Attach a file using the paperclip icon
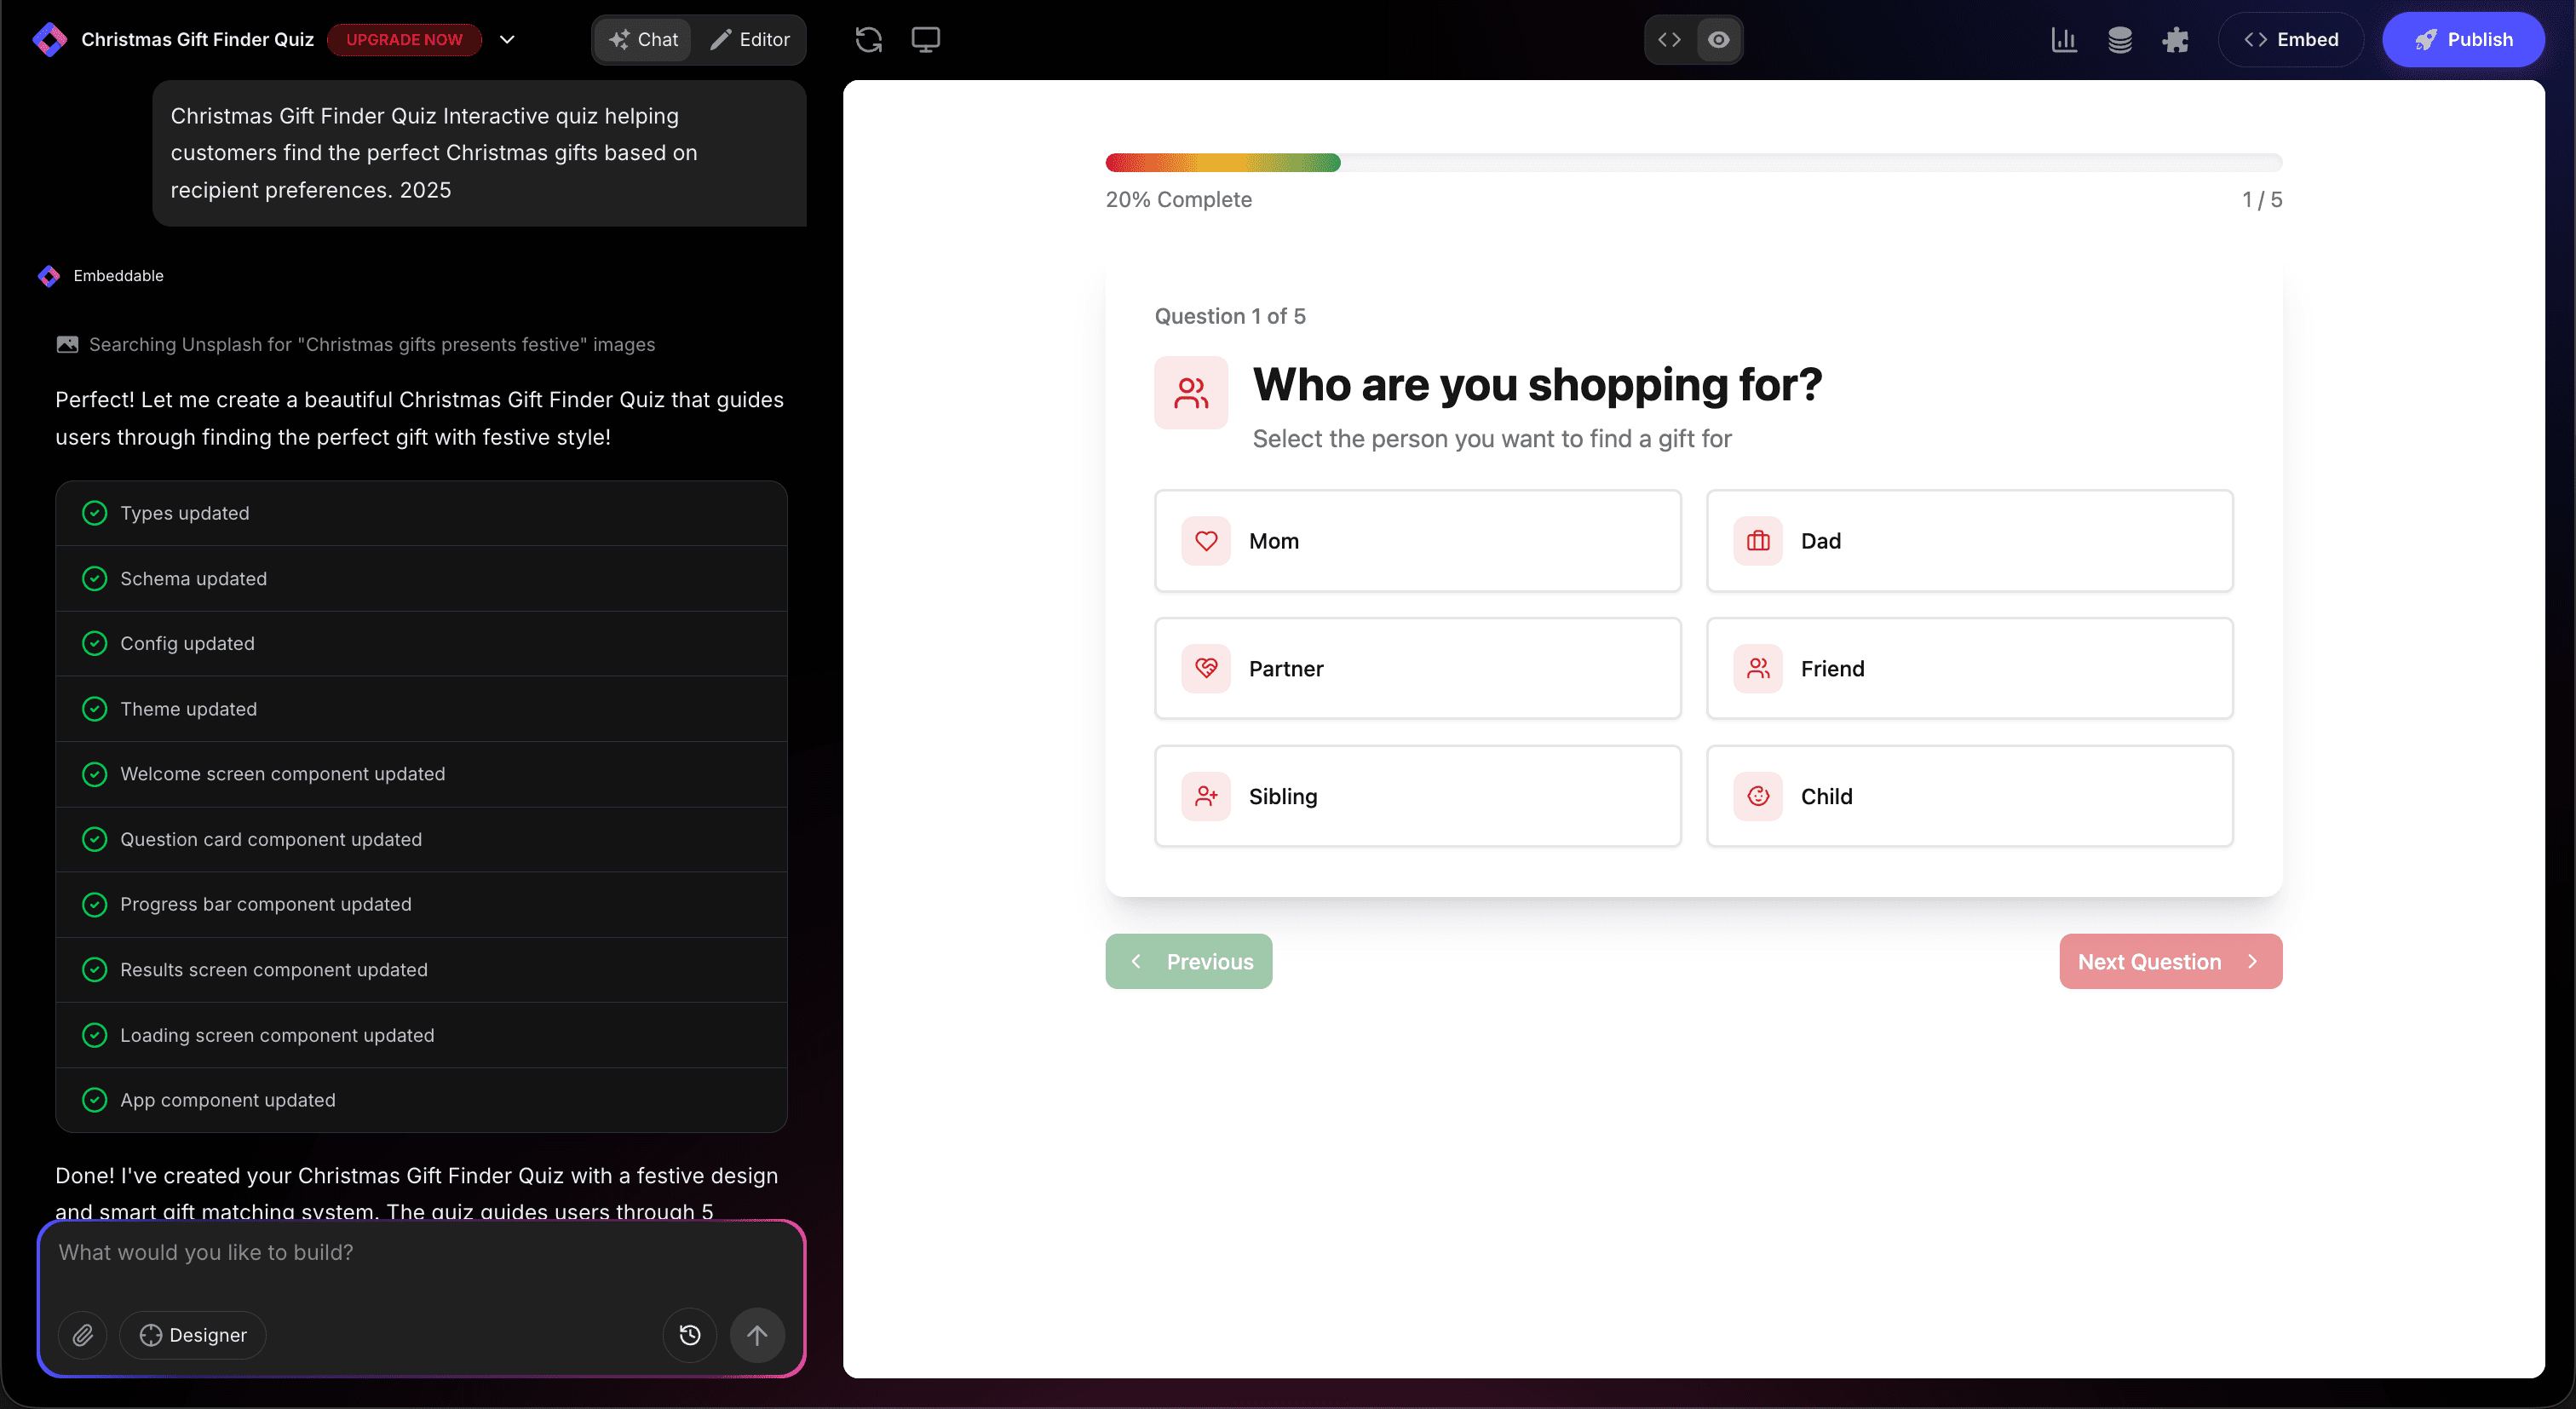The height and width of the screenshot is (1409, 2576). pos(83,1335)
